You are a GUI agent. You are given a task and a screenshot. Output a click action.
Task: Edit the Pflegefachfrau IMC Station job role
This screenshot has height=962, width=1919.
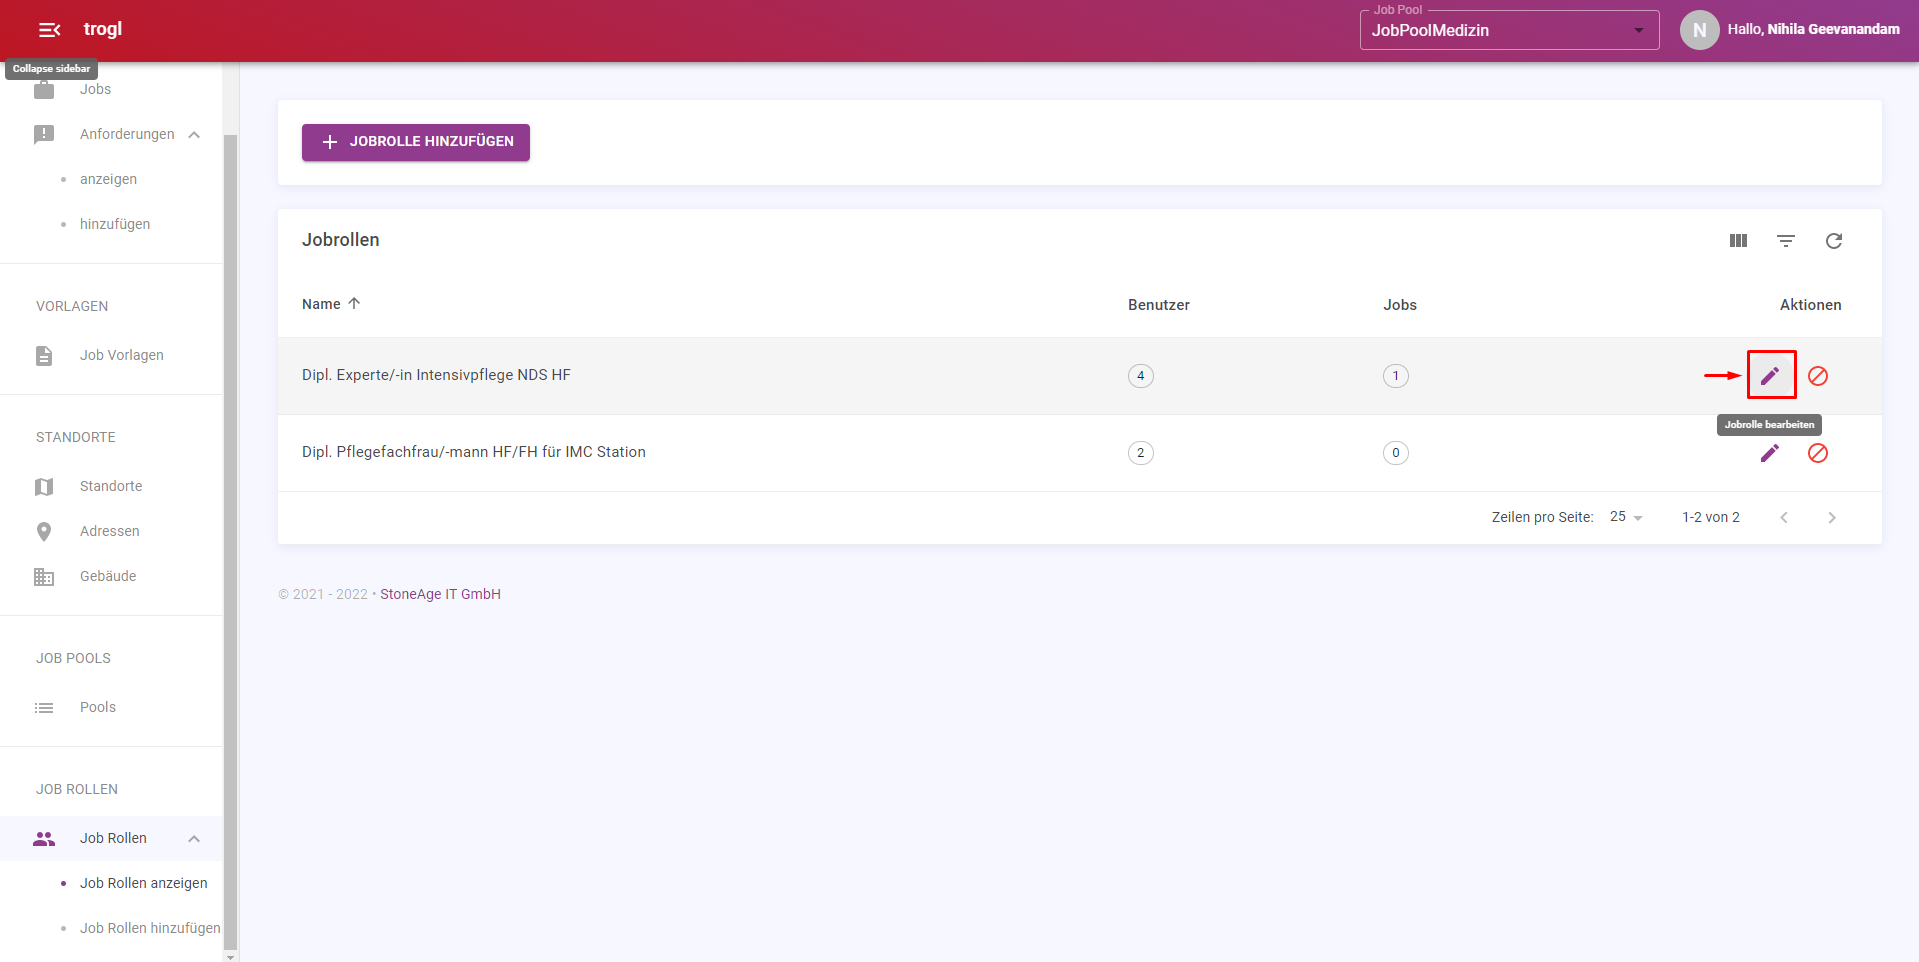click(1770, 453)
